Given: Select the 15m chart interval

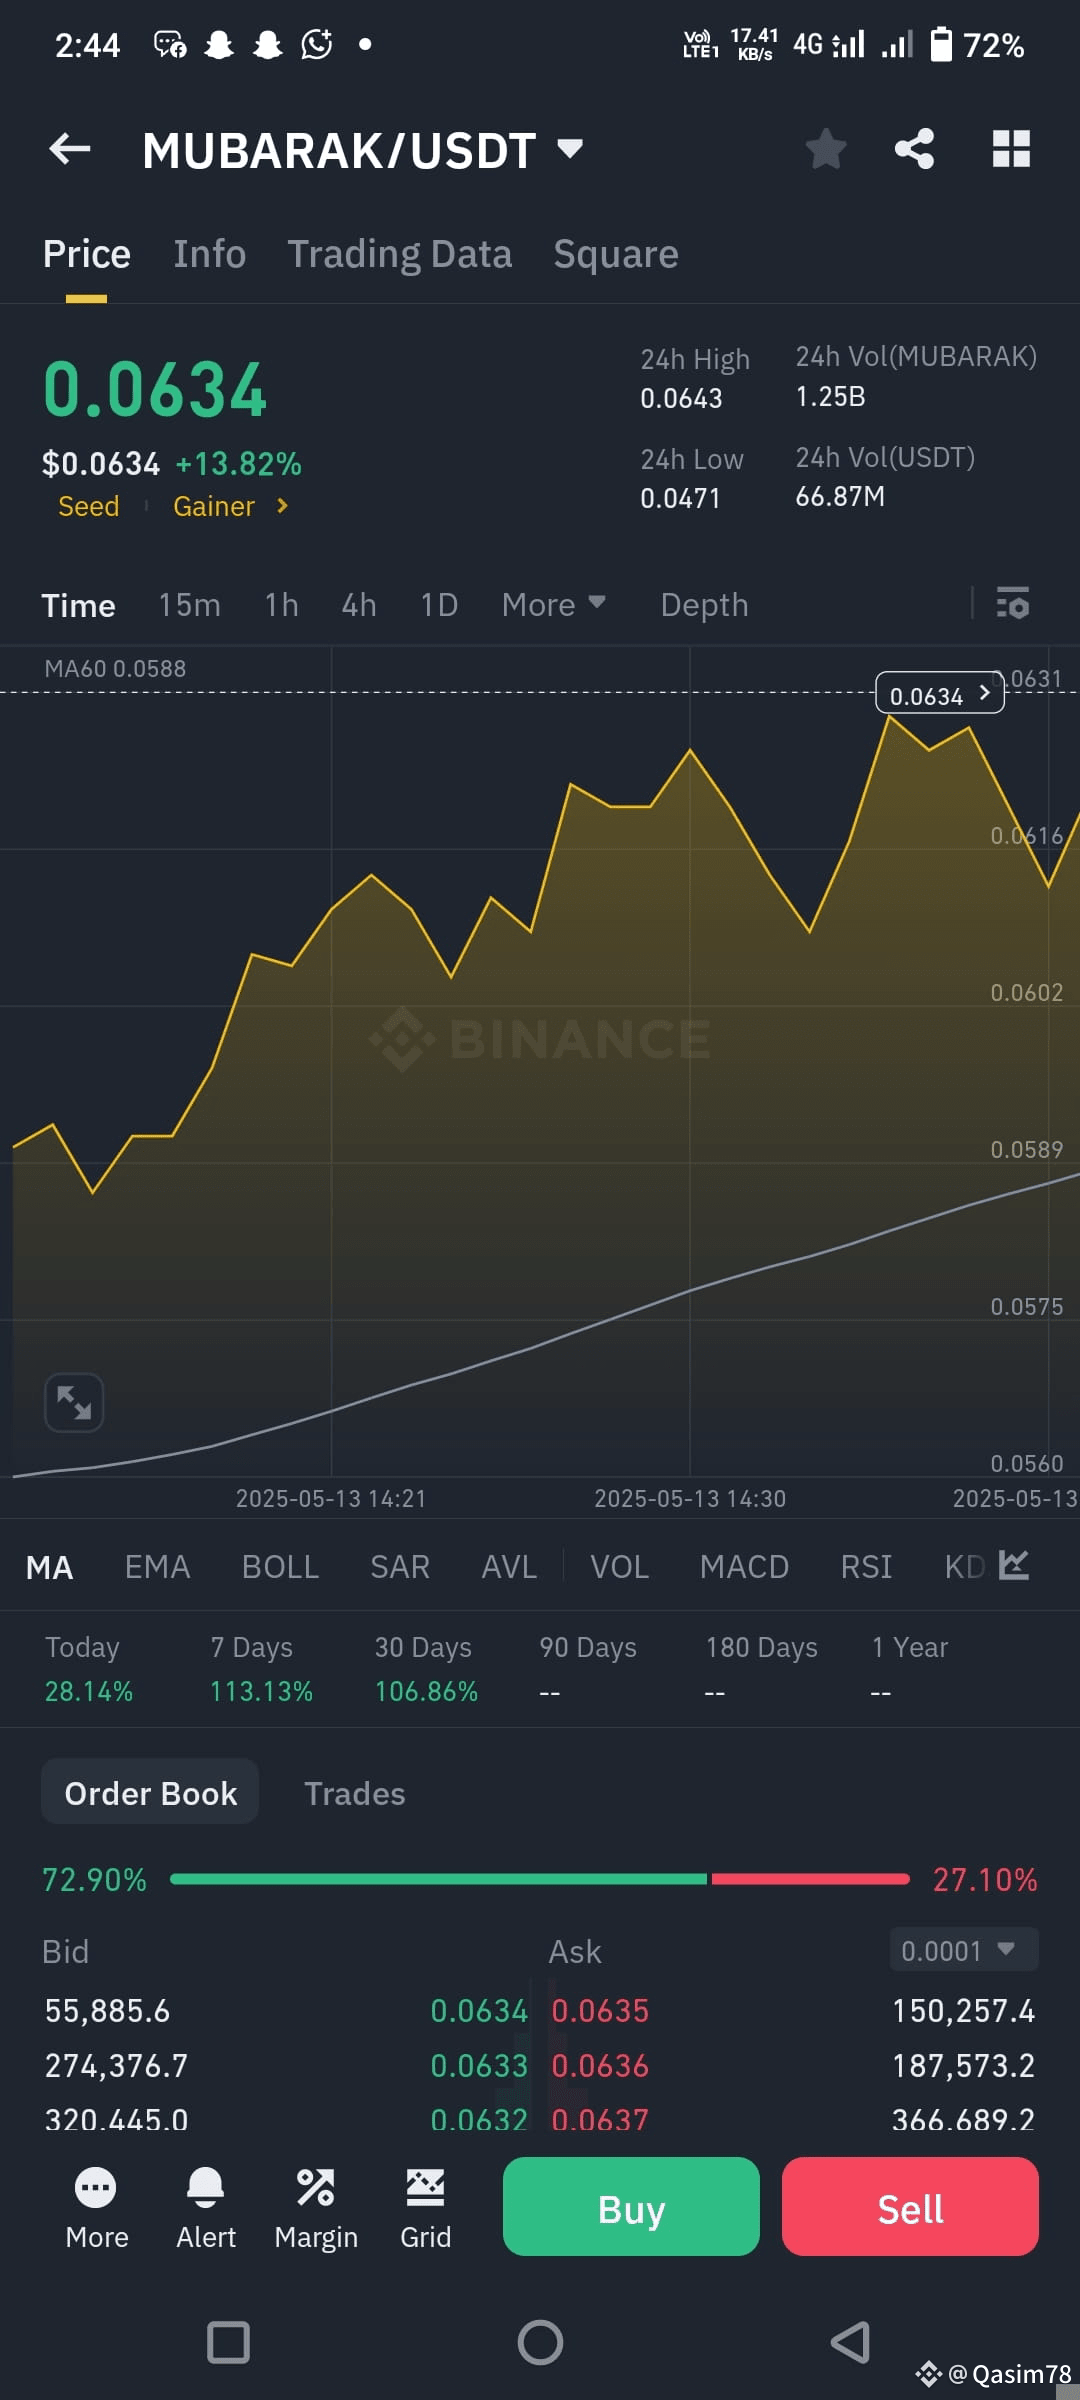Looking at the screenshot, I should [189, 605].
